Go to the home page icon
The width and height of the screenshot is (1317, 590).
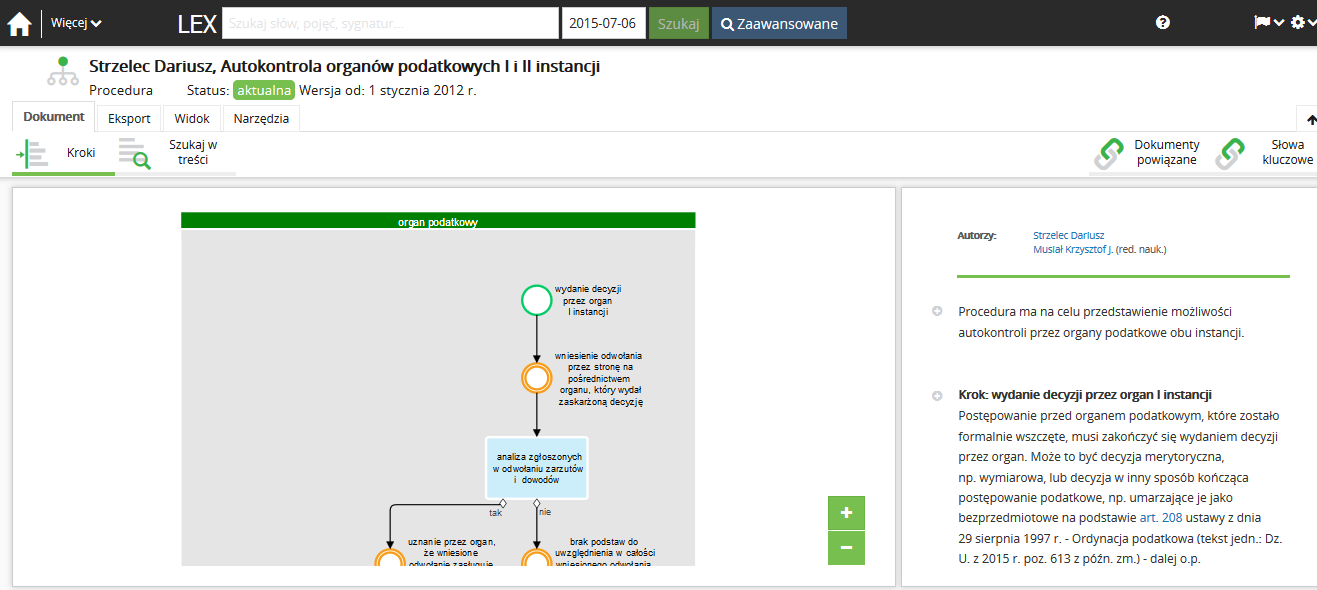click(x=19, y=23)
